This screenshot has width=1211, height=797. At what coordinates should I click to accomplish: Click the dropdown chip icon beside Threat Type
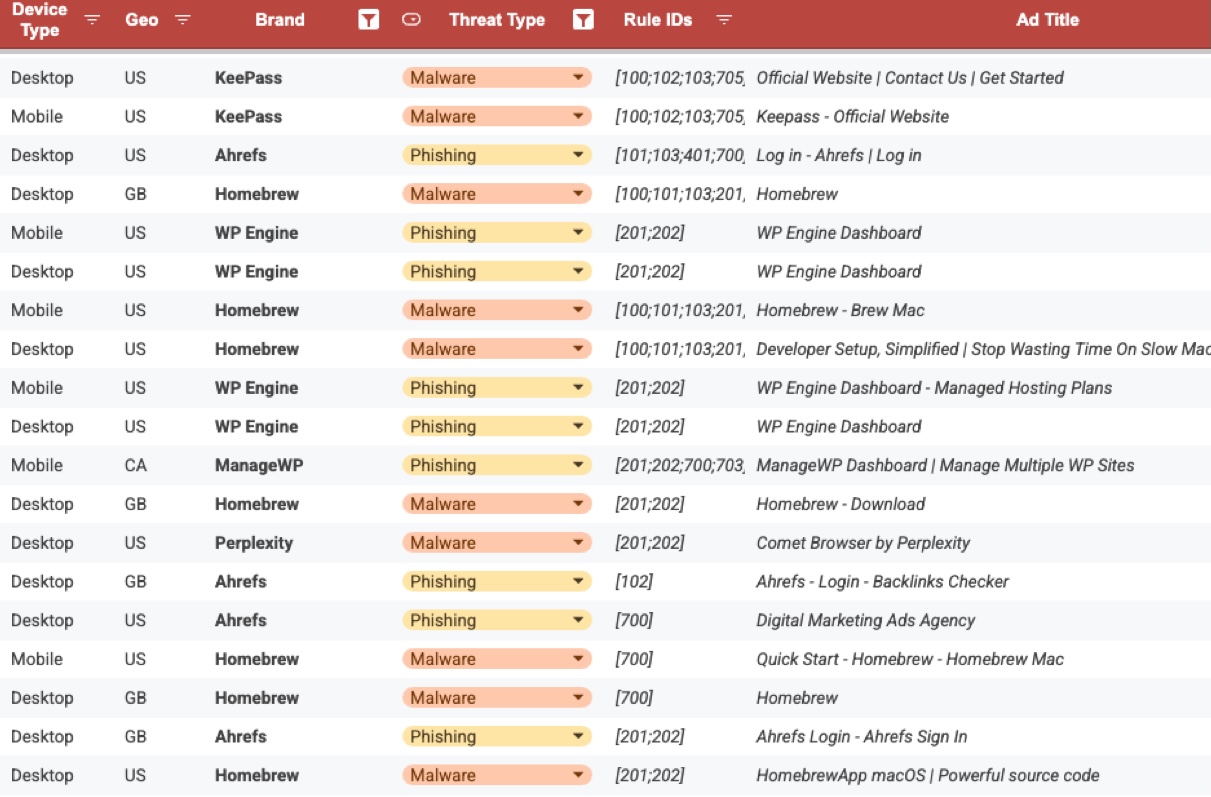pyautogui.click(x=411, y=20)
